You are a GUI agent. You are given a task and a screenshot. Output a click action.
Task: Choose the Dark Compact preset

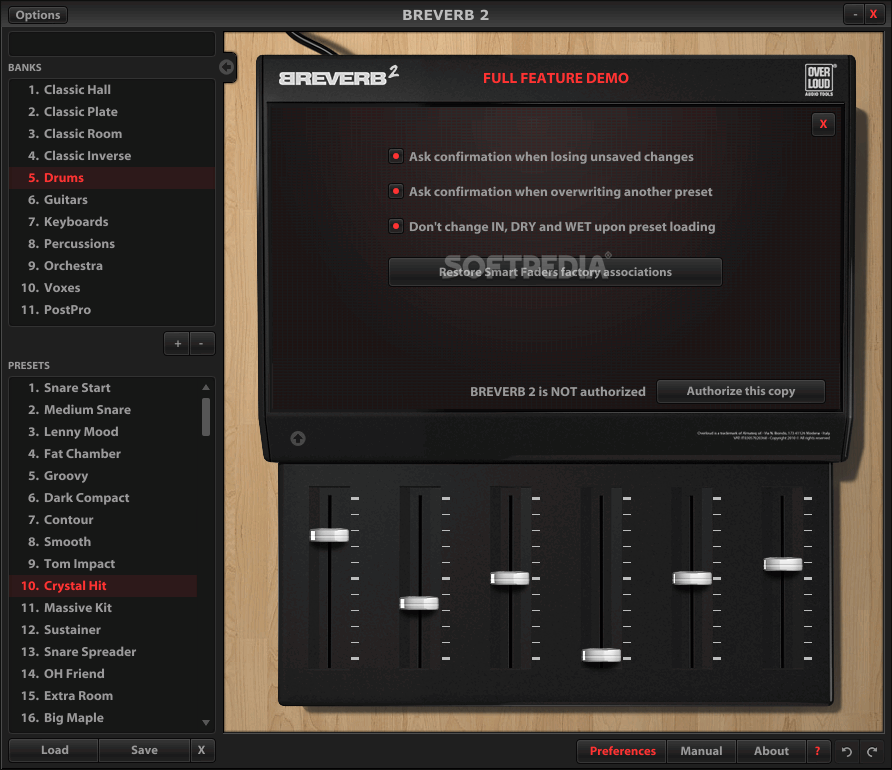103,498
